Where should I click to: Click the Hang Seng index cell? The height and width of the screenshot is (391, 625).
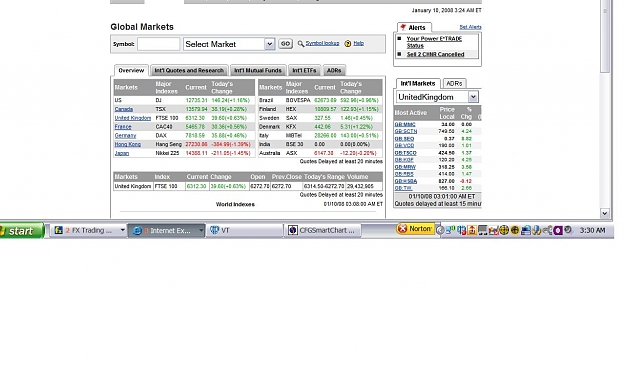click(168, 144)
